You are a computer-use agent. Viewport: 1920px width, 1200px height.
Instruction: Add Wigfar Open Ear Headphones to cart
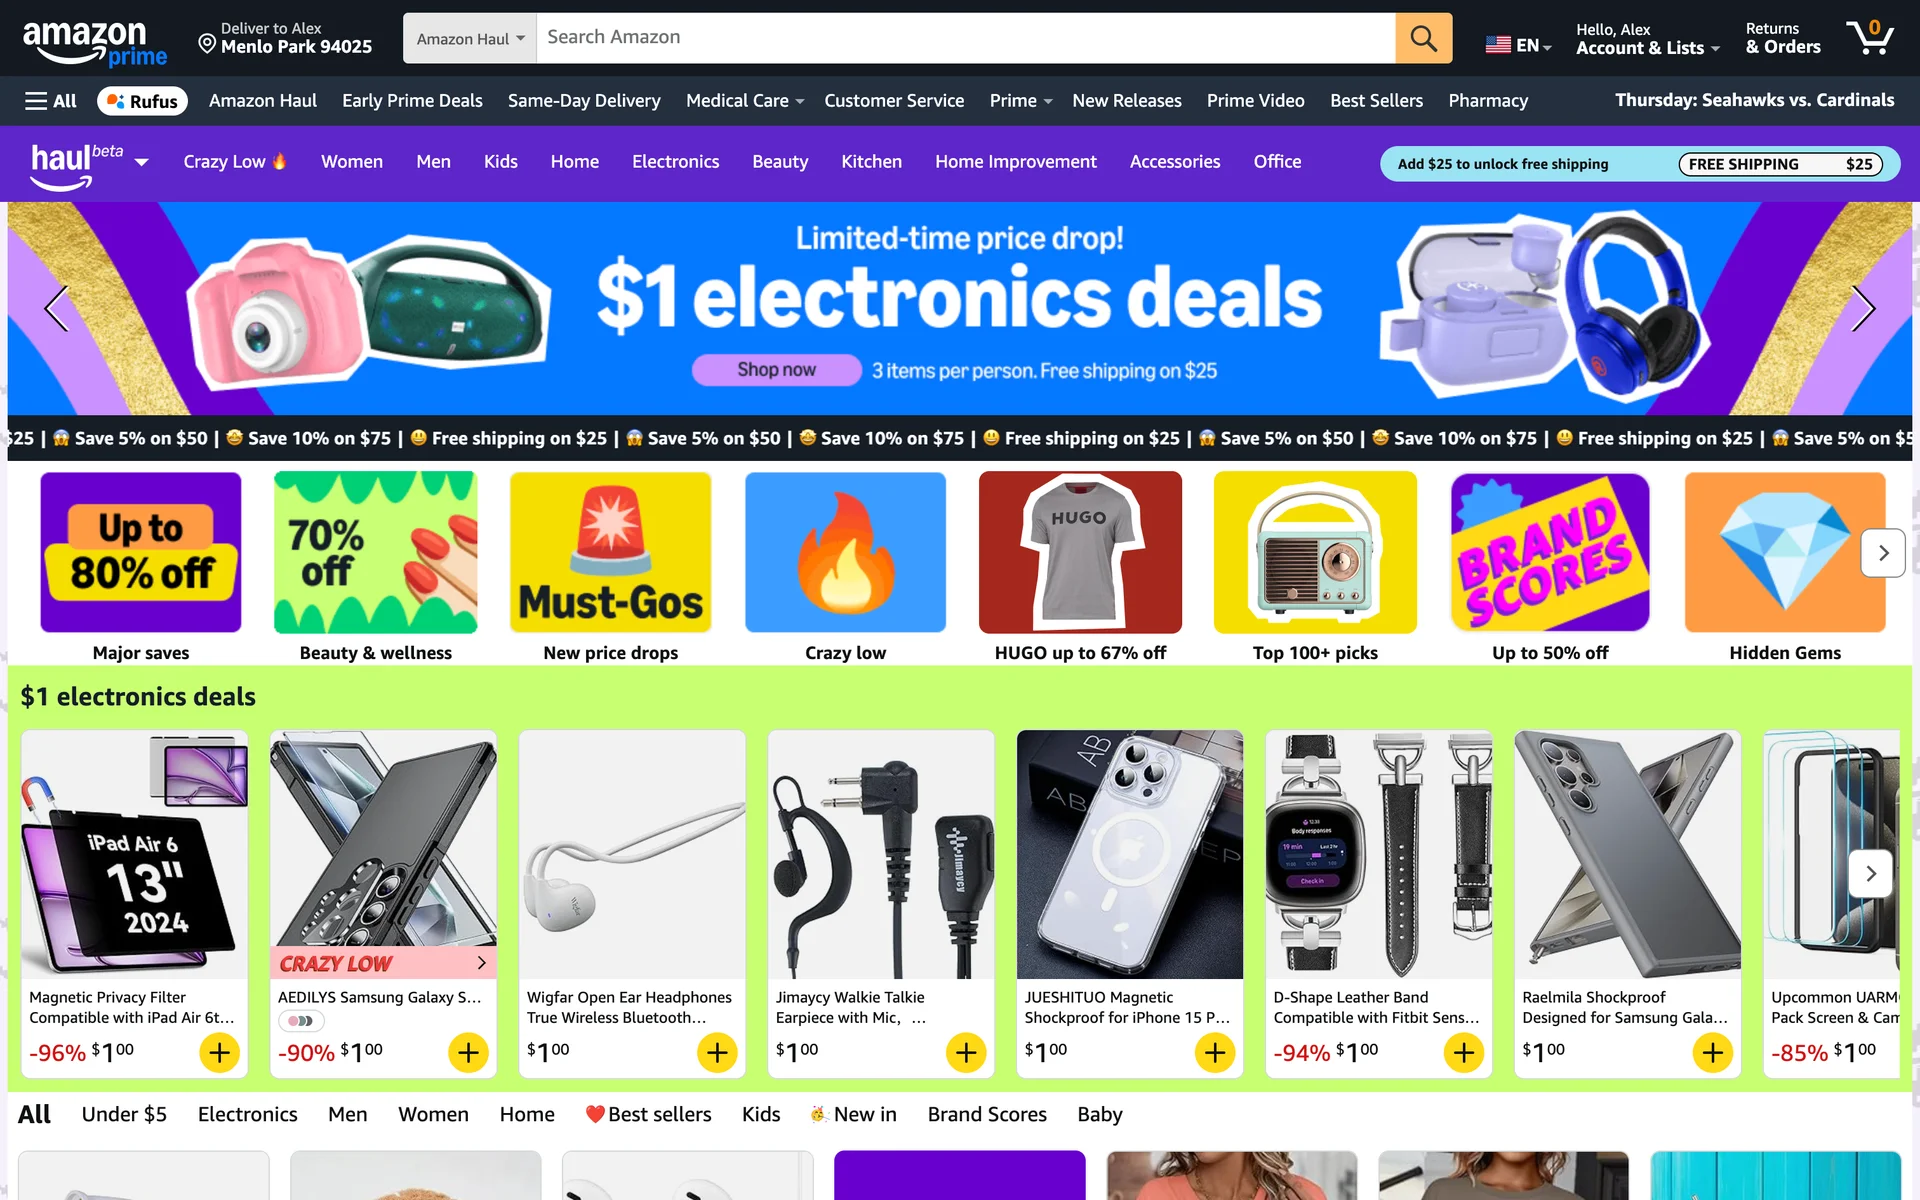(717, 1052)
